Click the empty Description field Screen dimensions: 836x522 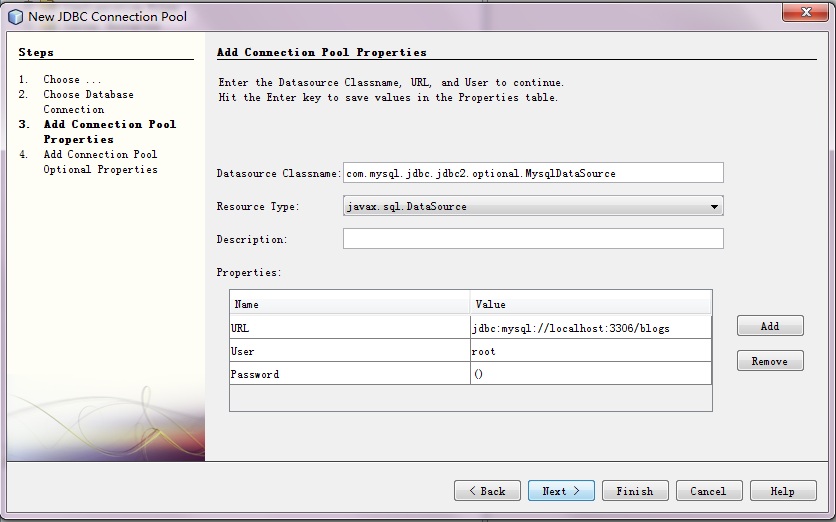coord(533,239)
